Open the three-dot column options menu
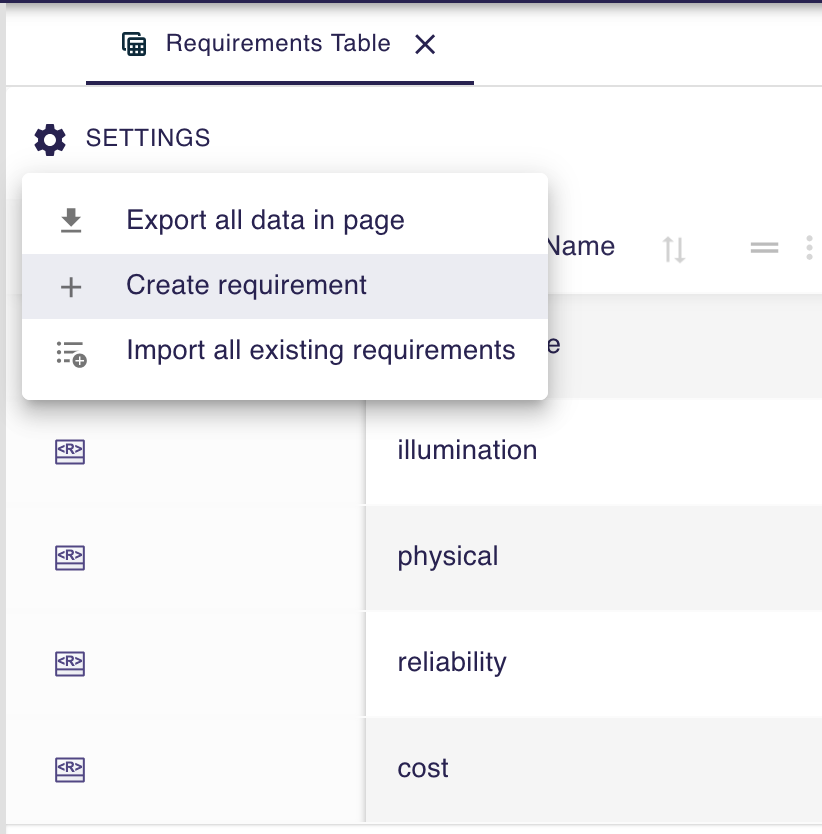This screenshot has width=822, height=834. [x=810, y=247]
